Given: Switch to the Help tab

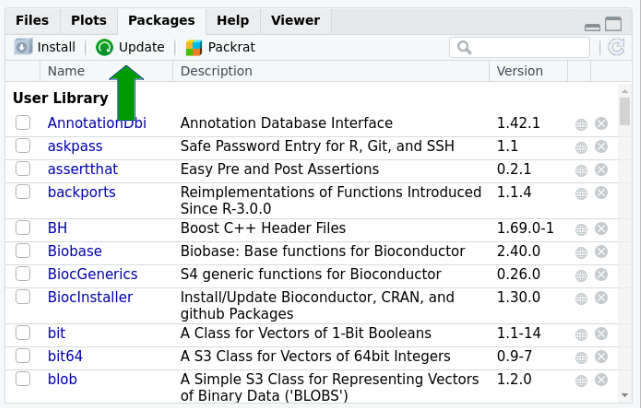Looking at the screenshot, I should point(233,20).
